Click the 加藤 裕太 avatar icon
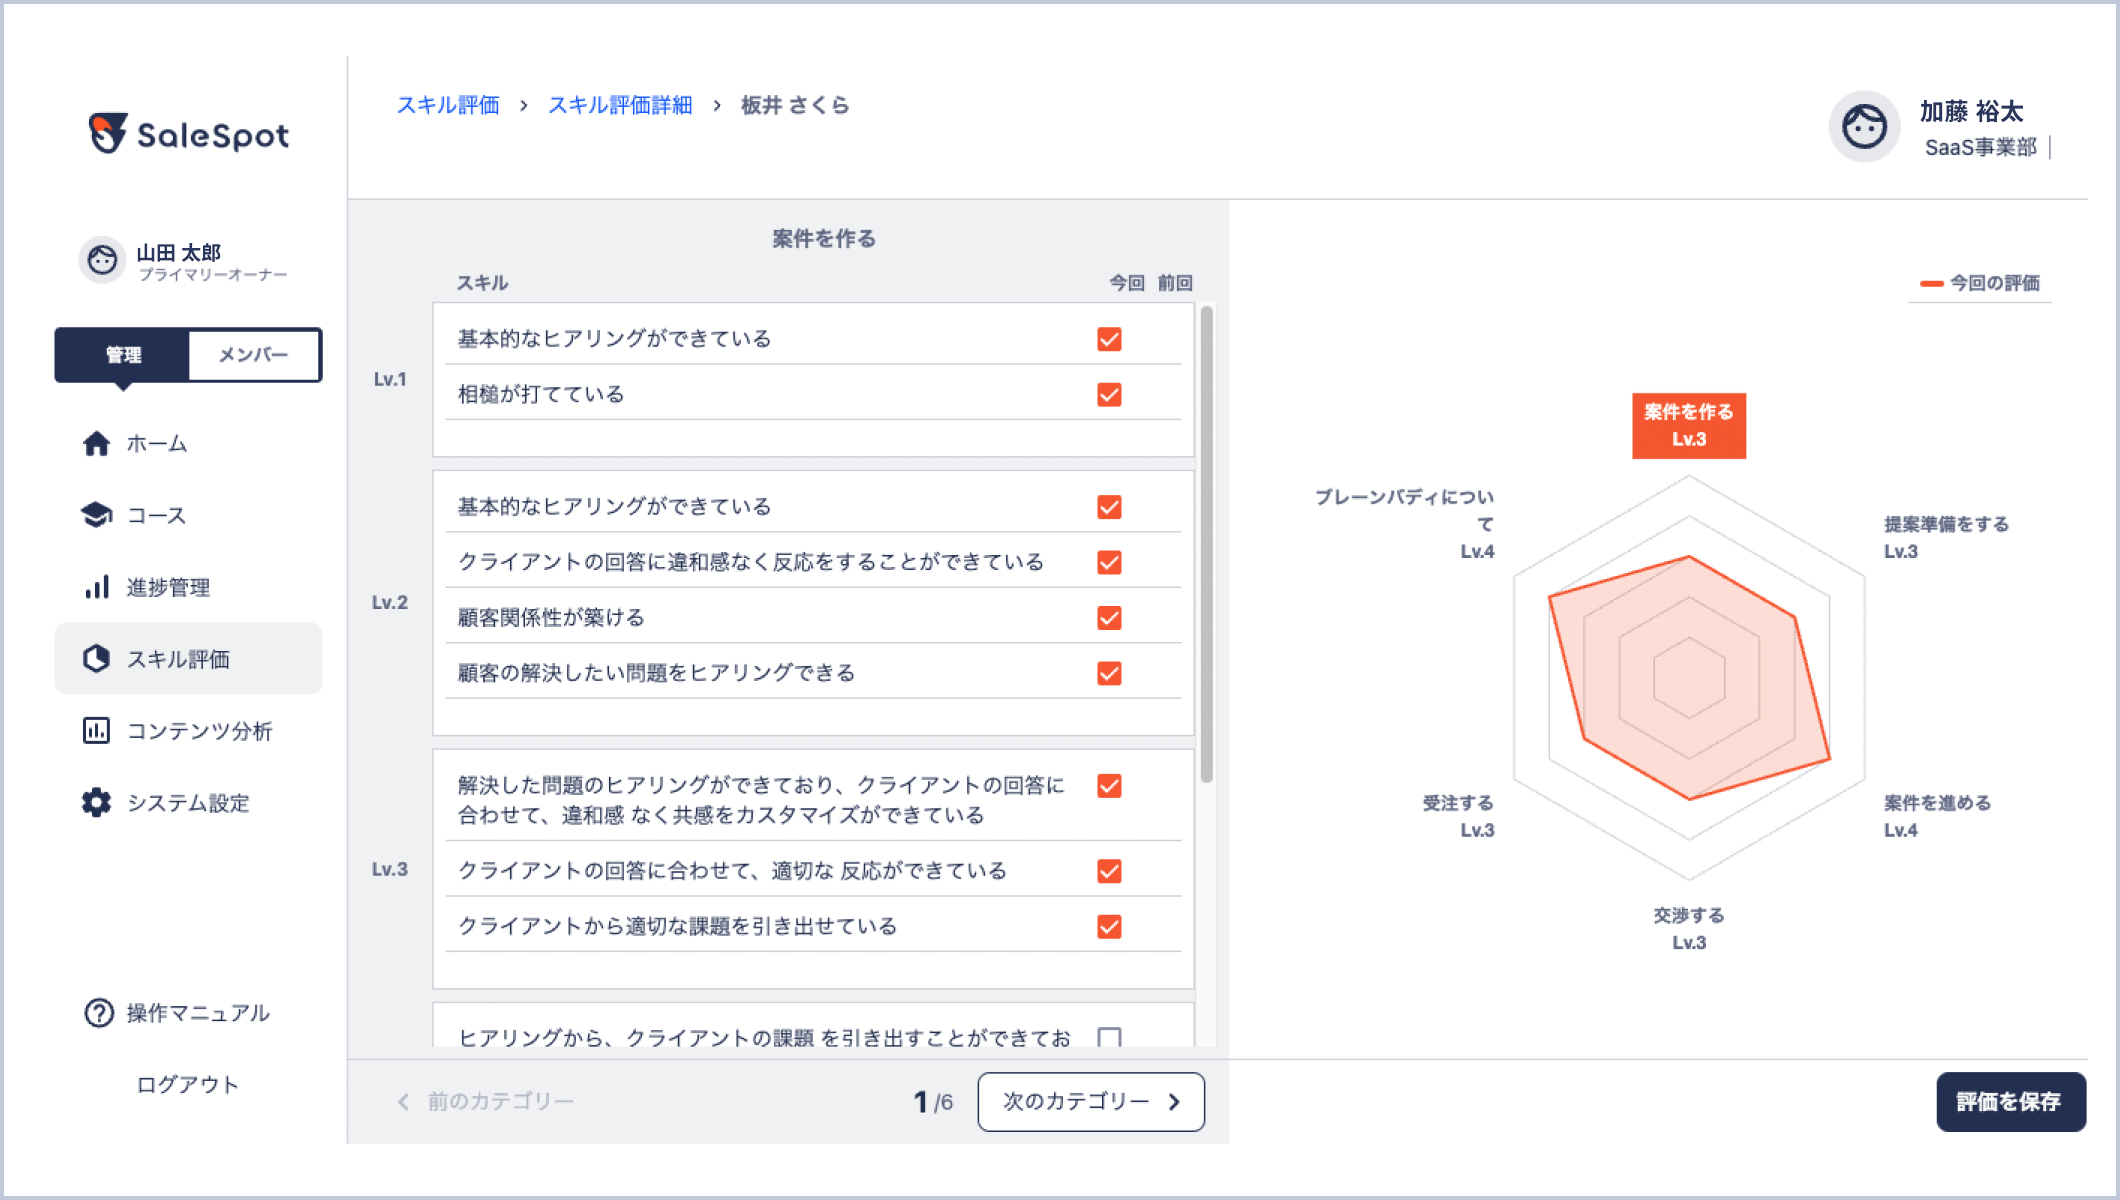This screenshot has height=1200, width=2120. click(1864, 127)
